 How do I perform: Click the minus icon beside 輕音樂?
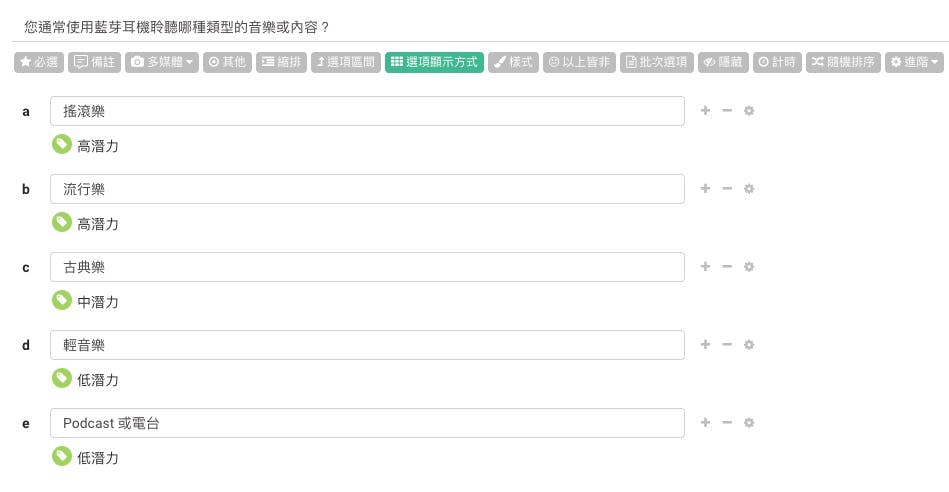point(727,345)
